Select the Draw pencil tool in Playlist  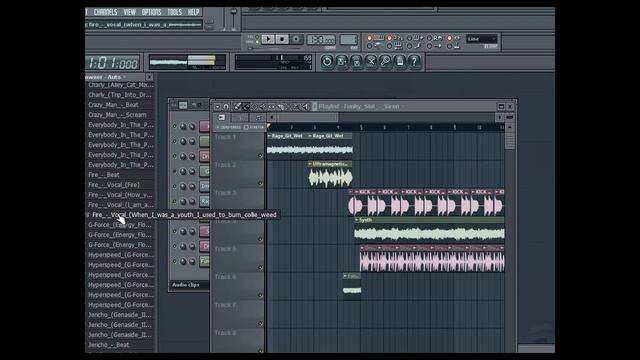238,107
